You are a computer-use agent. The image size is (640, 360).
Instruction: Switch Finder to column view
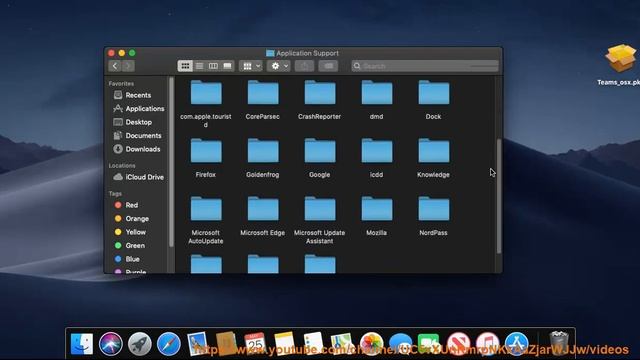point(213,66)
